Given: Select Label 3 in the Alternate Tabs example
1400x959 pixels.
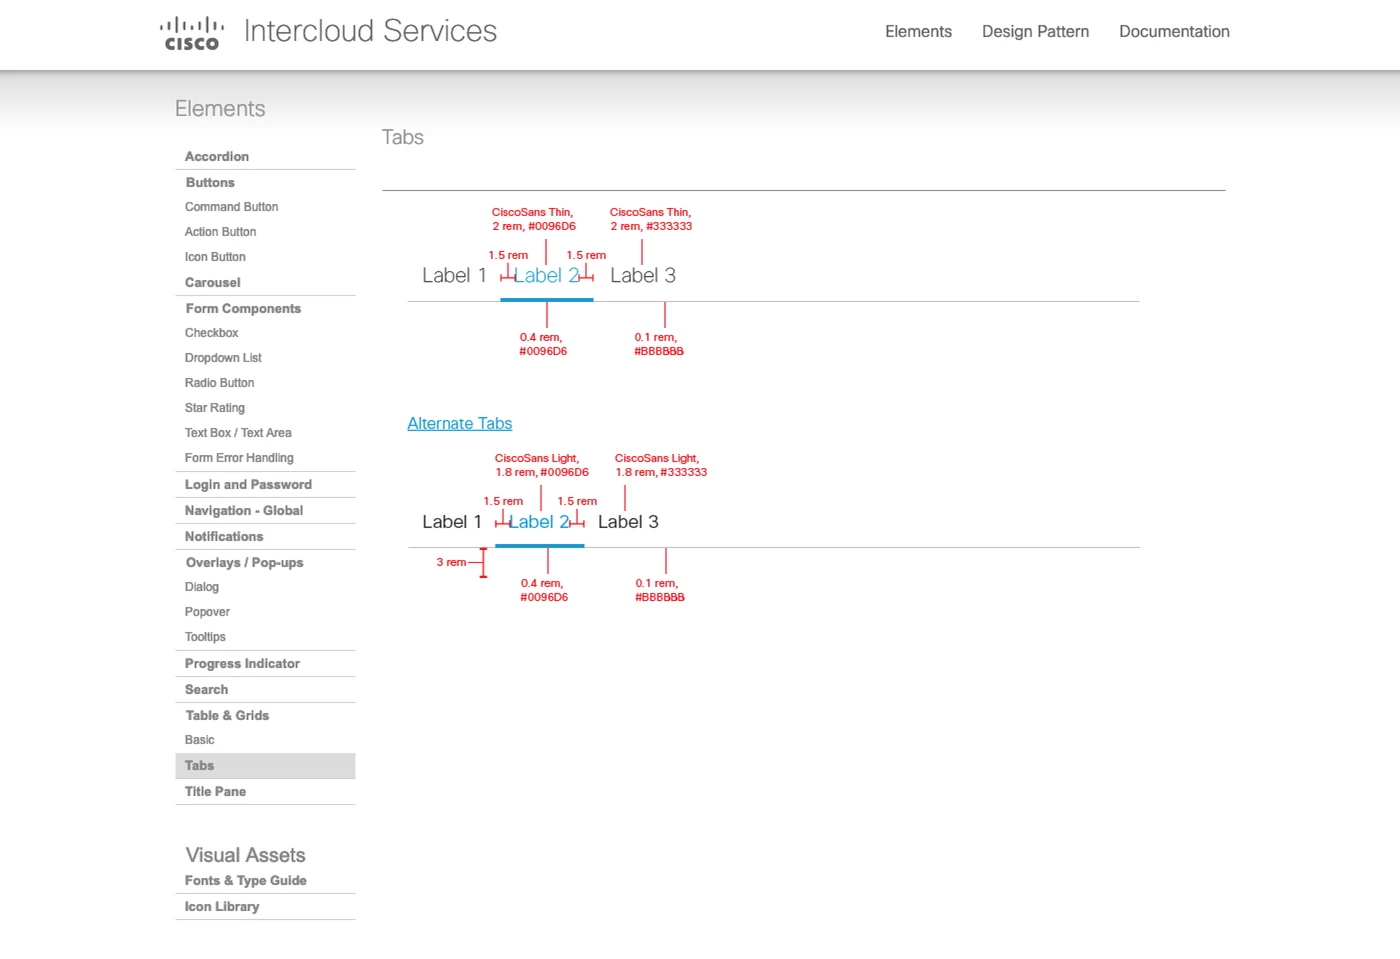Looking at the screenshot, I should (x=628, y=522).
